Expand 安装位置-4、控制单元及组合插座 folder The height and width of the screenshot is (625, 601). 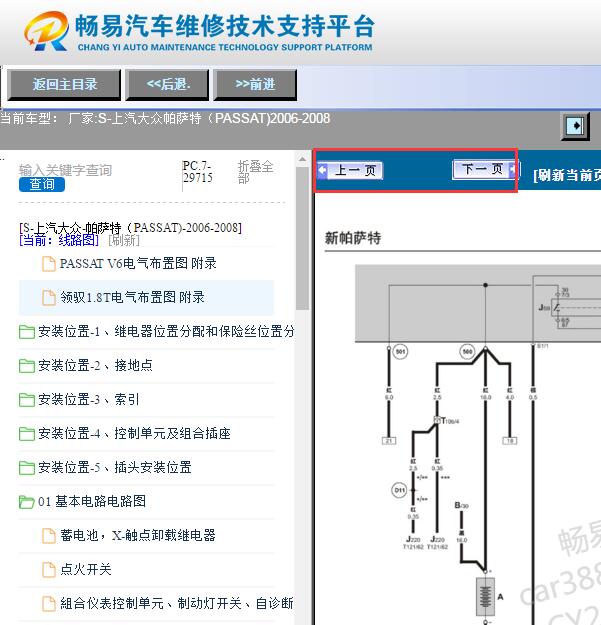coord(134,434)
